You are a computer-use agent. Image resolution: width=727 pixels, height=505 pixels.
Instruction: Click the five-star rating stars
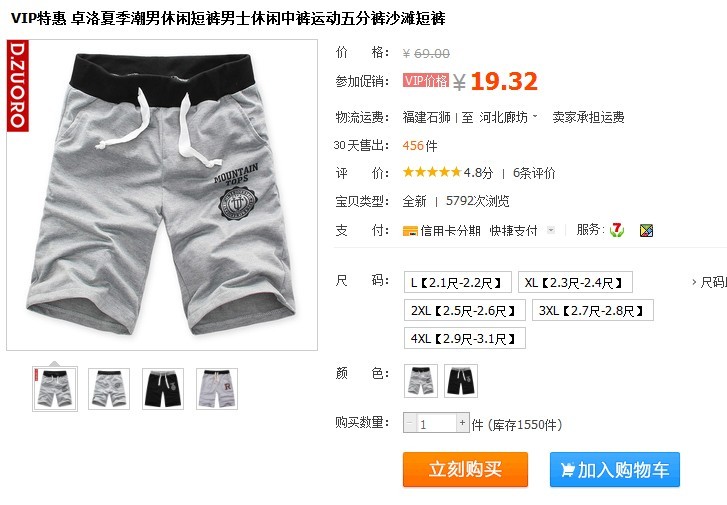(x=432, y=173)
